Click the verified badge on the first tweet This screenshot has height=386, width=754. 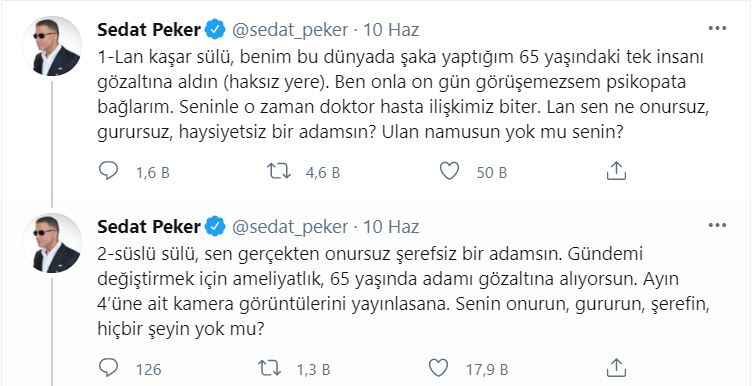(x=215, y=30)
